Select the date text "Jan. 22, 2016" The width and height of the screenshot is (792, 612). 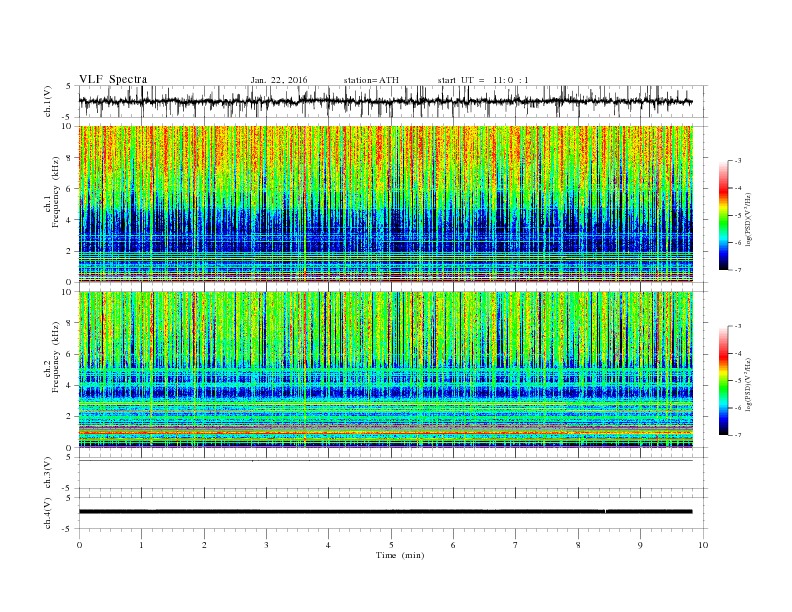[x=279, y=80]
